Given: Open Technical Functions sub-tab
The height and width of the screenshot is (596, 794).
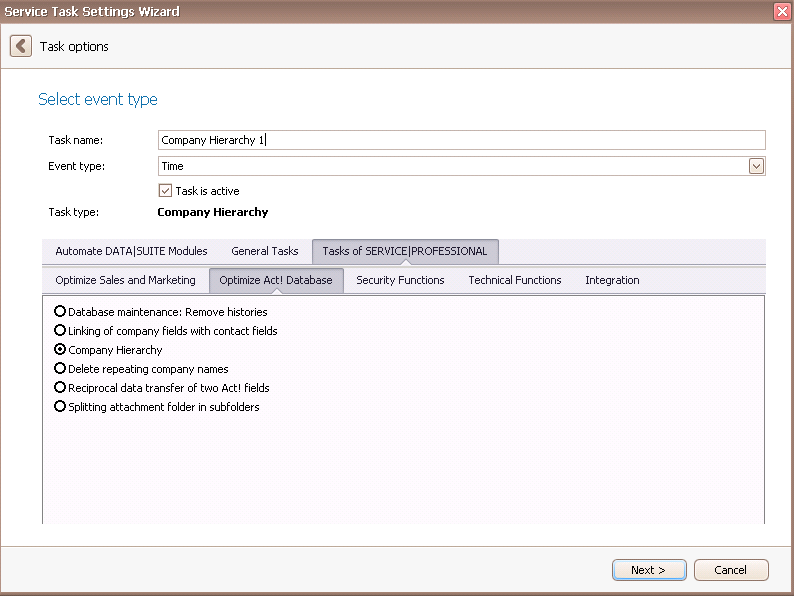Looking at the screenshot, I should pyautogui.click(x=514, y=280).
